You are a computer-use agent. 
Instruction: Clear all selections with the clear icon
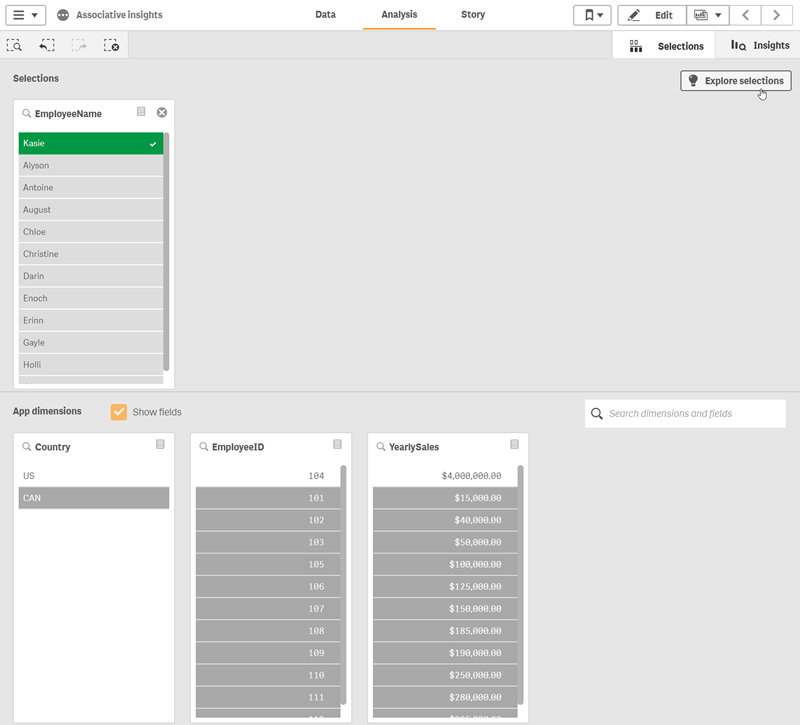click(x=110, y=45)
